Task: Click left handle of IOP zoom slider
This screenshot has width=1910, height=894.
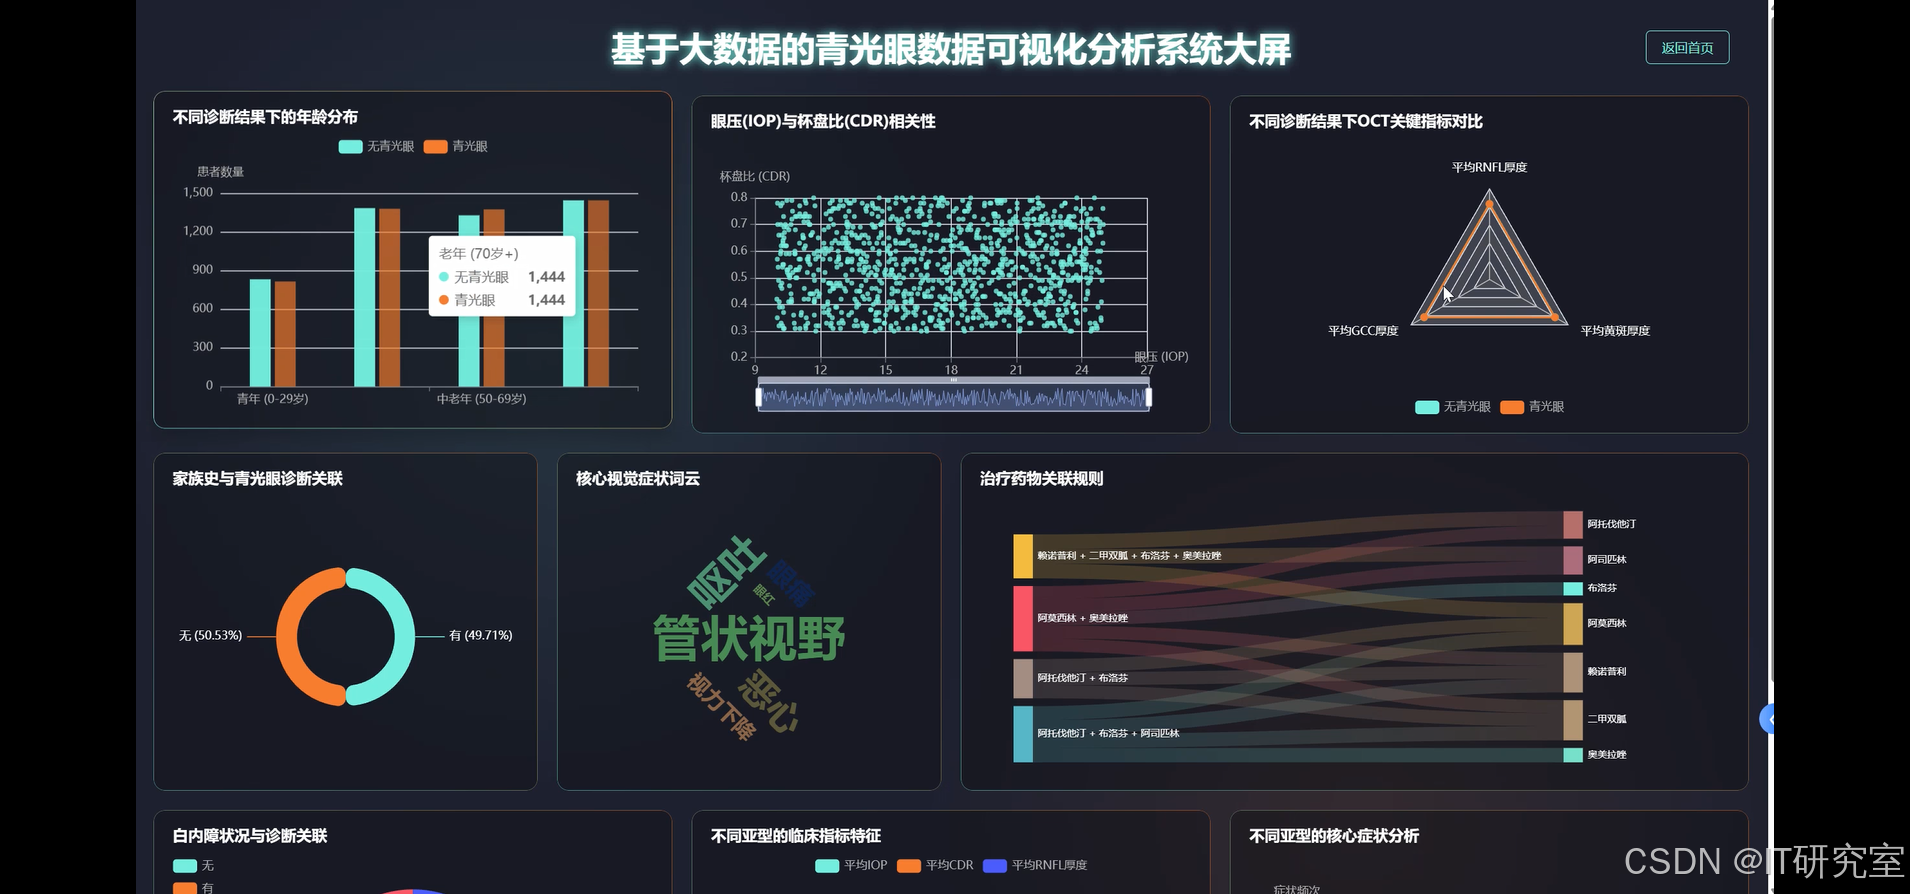Action: pos(759,397)
